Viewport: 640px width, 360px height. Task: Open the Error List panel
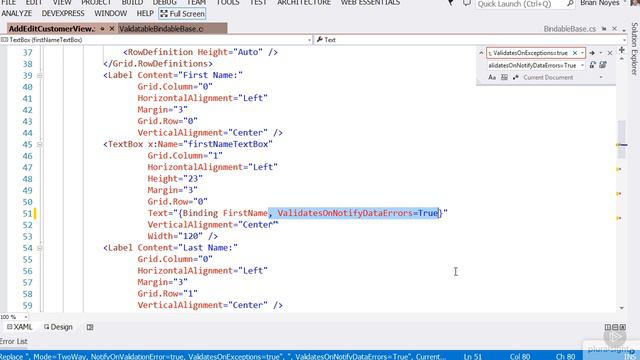coord(13,341)
